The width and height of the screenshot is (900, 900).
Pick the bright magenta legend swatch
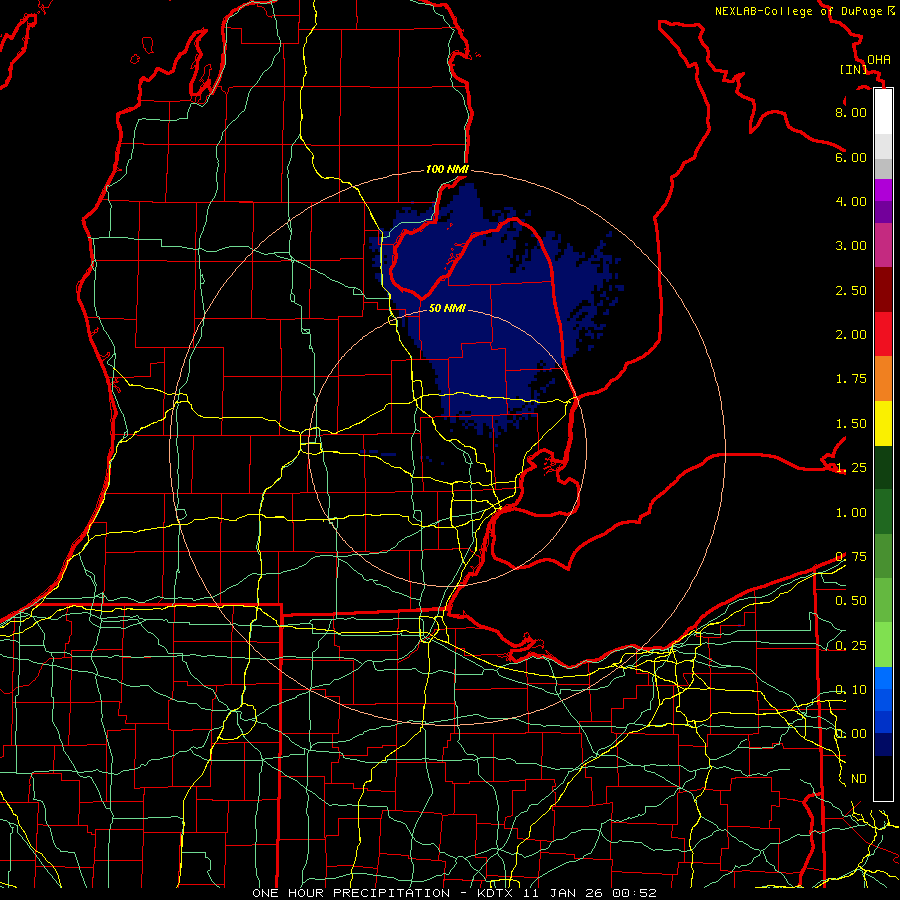tap(883, 190)
